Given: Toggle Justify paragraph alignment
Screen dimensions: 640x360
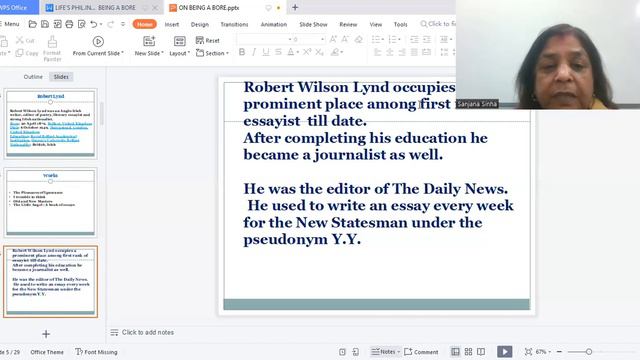Looking at the screenshot, I should (x=414, y=52).
